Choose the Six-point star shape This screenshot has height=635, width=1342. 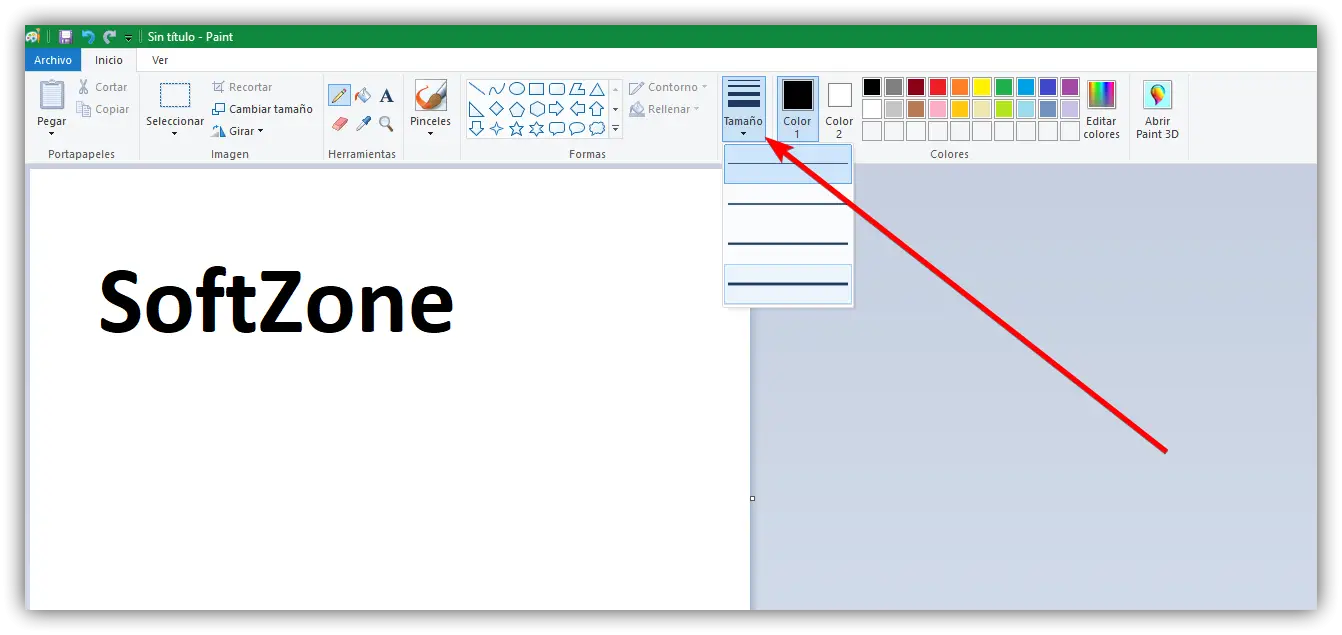[x=537, y=129]
